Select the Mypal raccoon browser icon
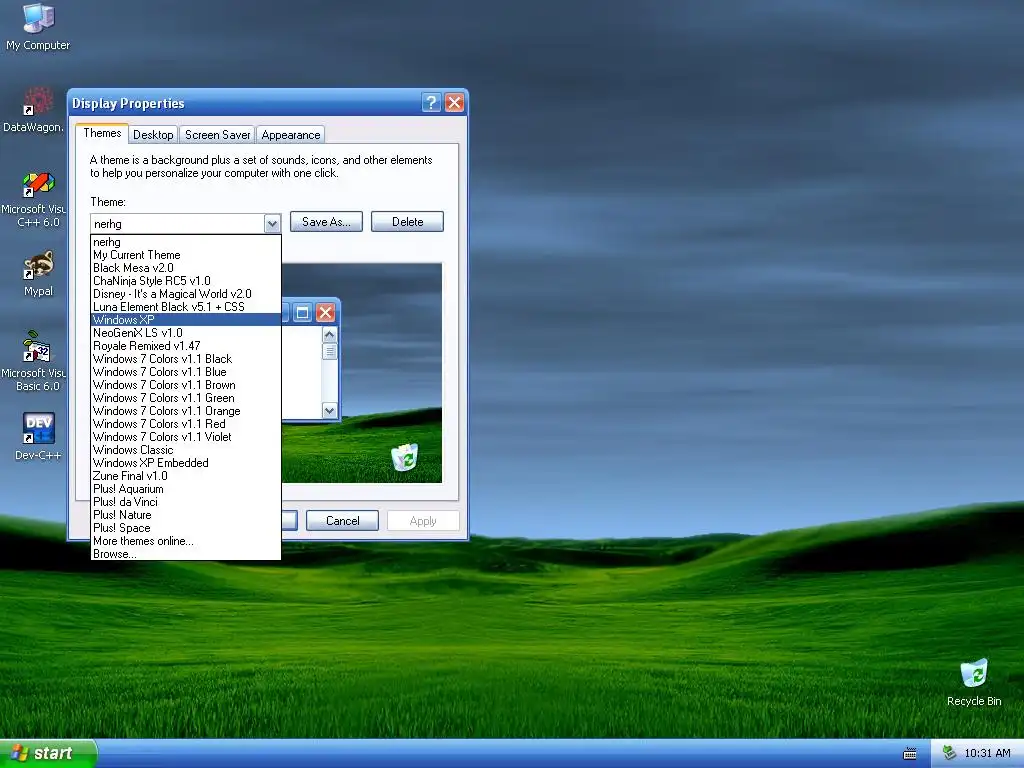The image size is (1024, 768). click(x=38, y=273)
